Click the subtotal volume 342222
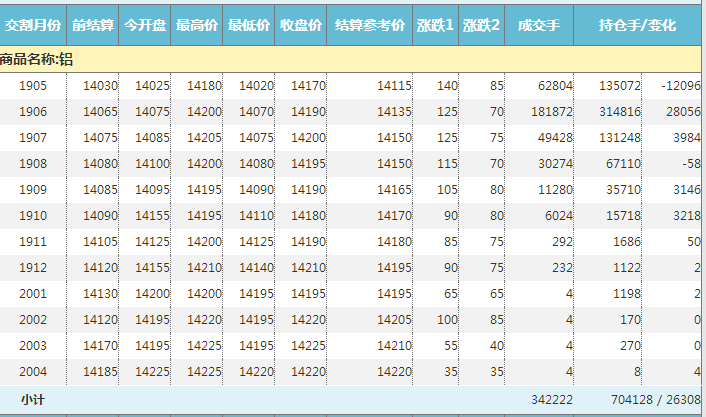This screenshot has width=706, height=417. (x=552, y=399)
